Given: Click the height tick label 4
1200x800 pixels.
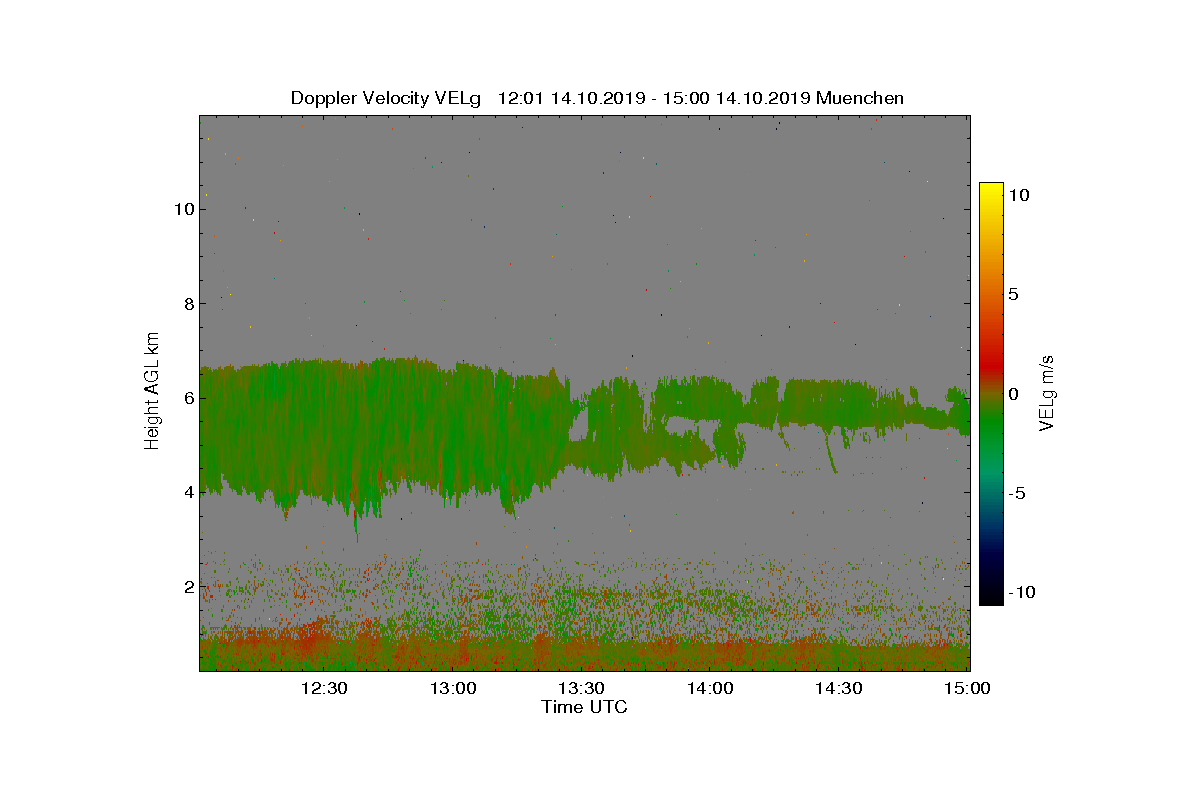Looking at the screenshot, I should pos(187,492).
